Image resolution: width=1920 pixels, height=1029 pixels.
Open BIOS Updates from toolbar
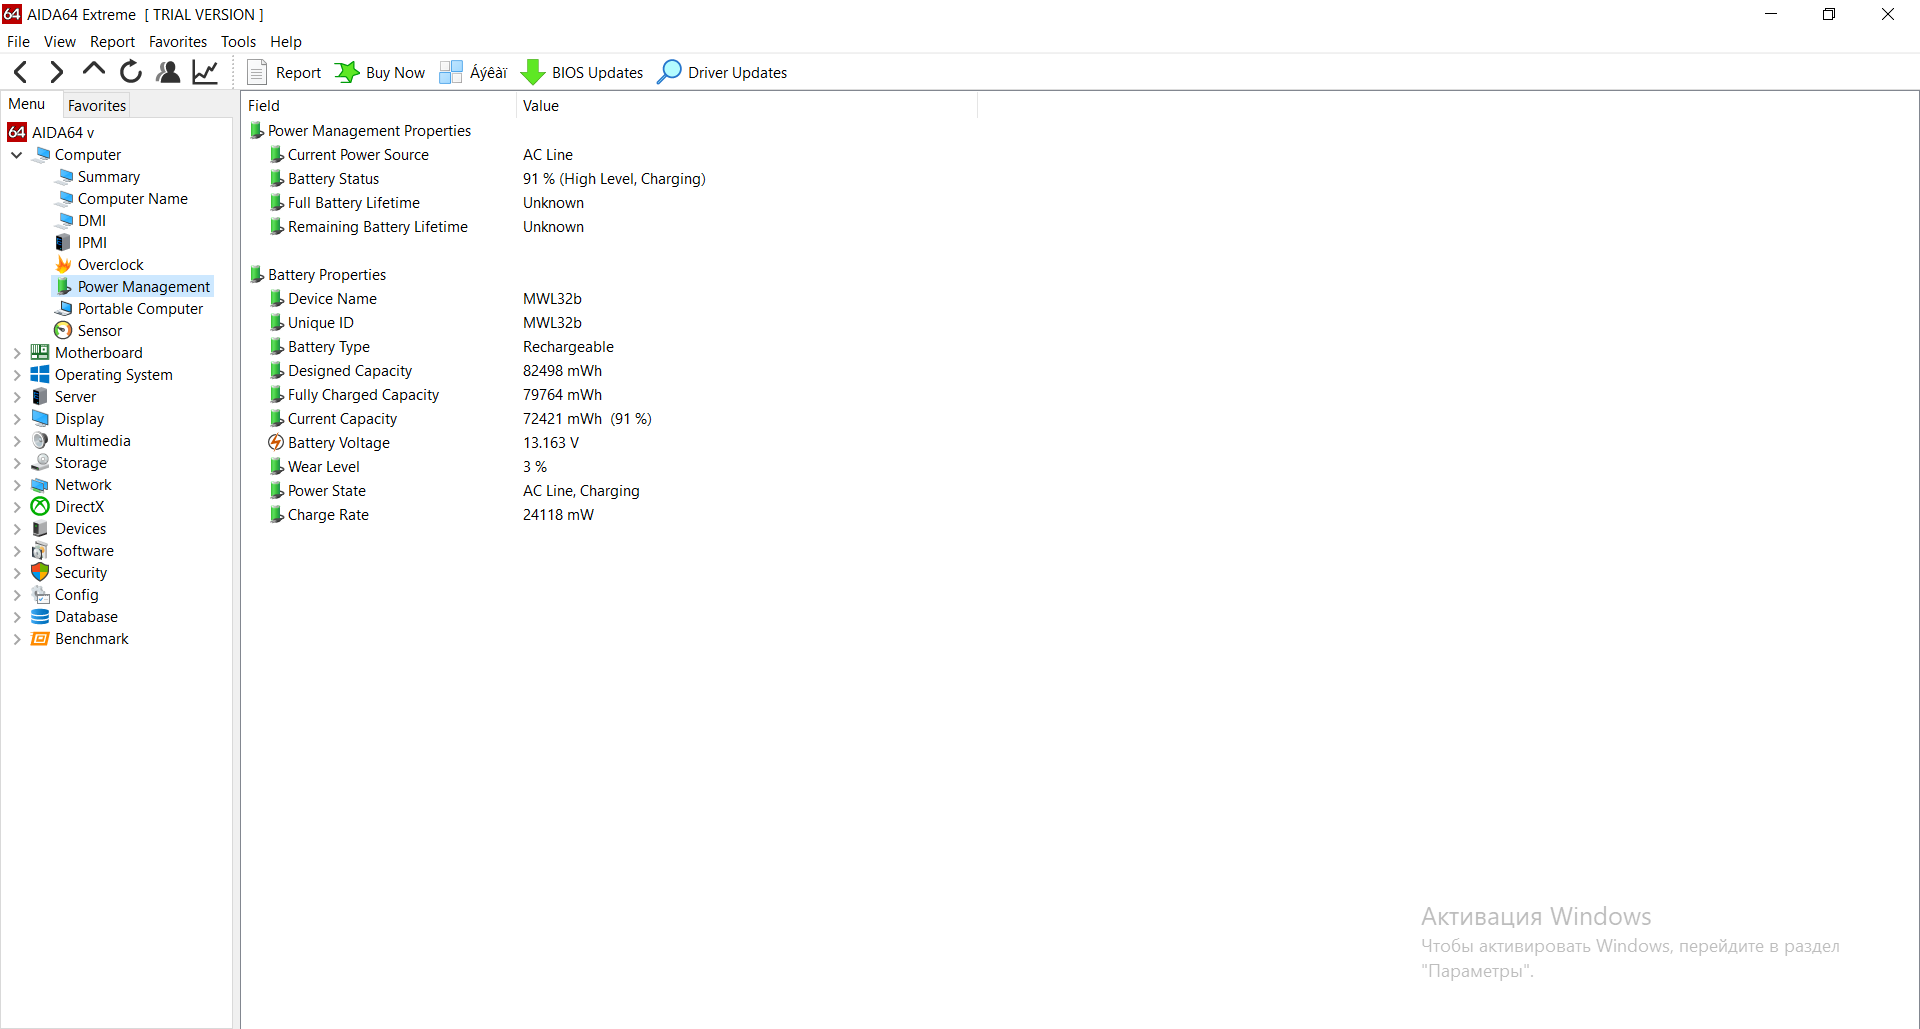[582, 72]
